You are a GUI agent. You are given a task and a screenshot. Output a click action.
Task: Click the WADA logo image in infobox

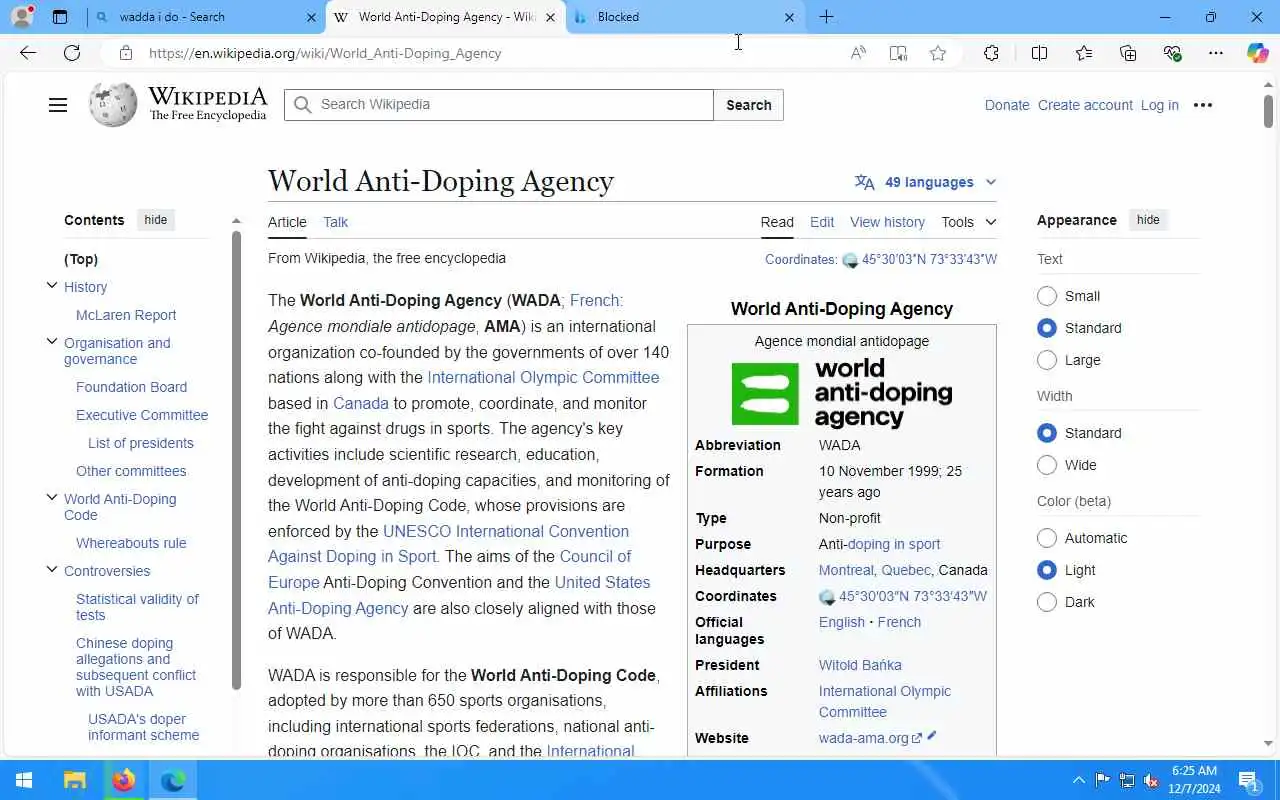[x=842, y=394]
